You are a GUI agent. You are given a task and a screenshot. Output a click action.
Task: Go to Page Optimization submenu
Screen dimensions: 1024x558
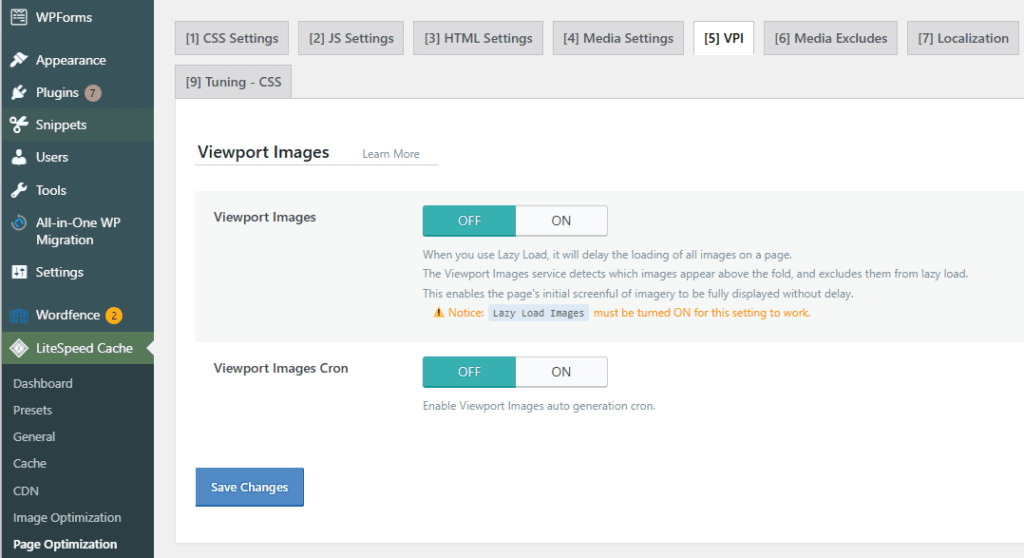(x=65, y=544)
